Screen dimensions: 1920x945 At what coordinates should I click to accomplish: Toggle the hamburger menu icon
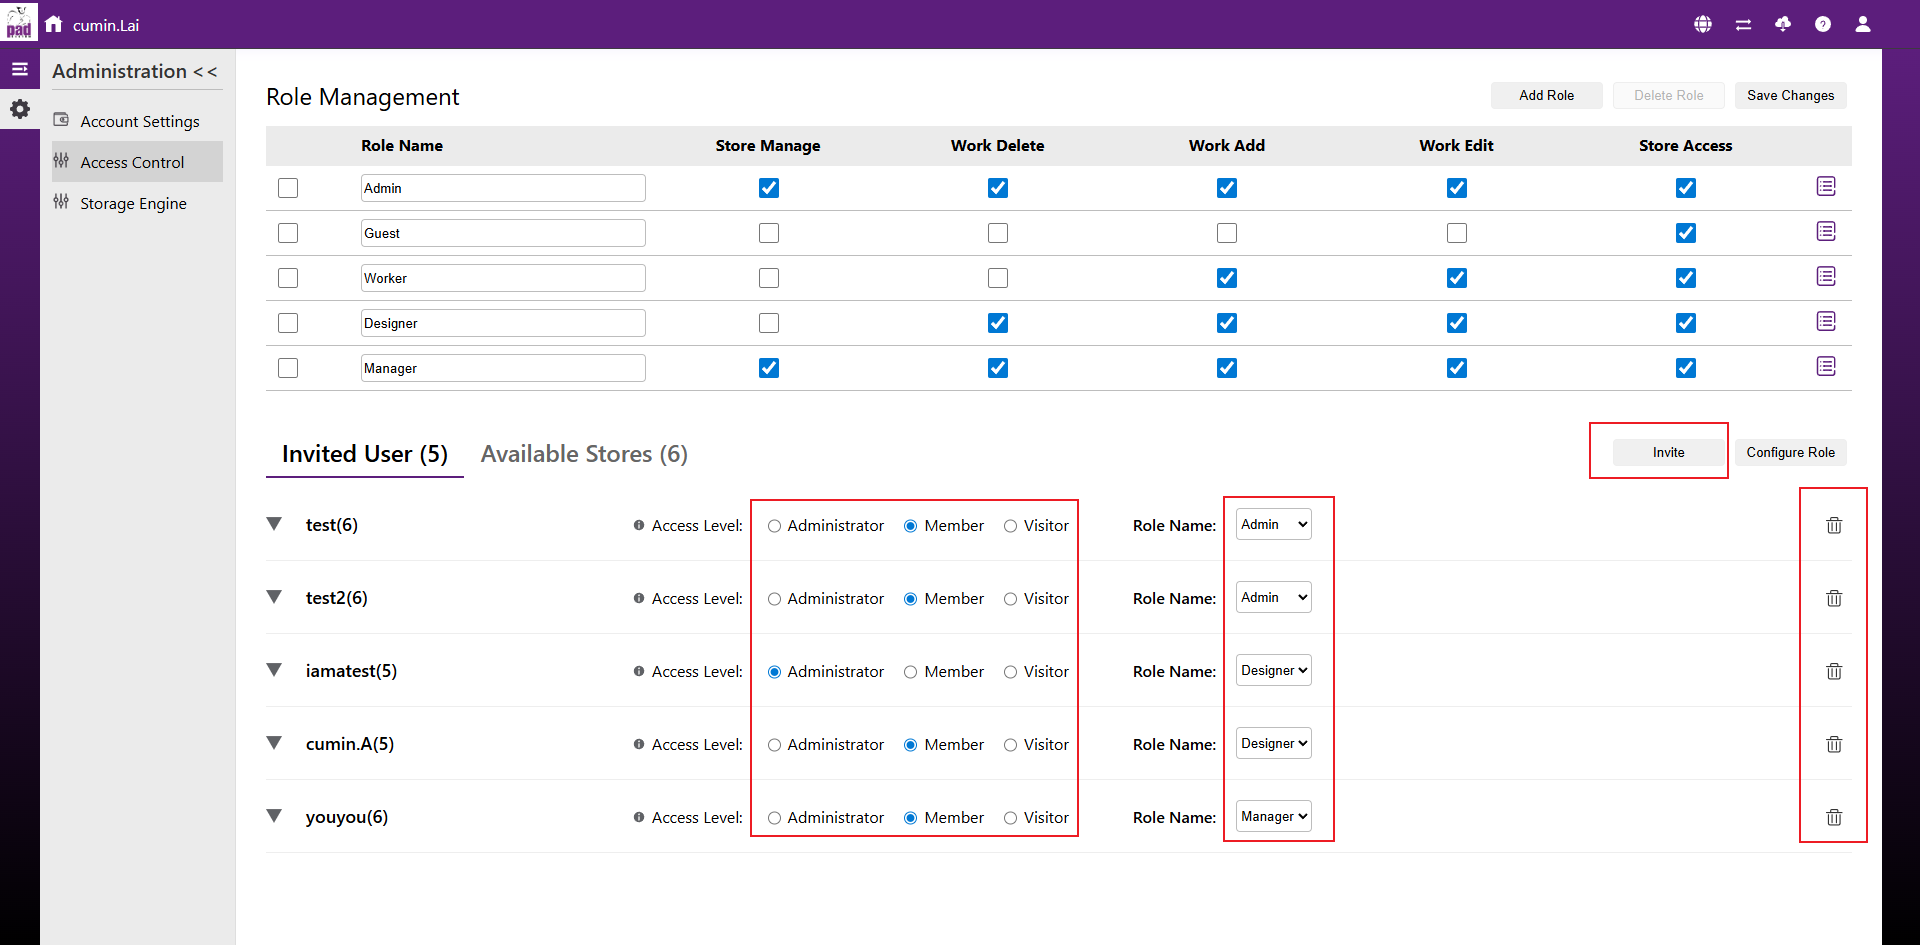[x=19, y=69]
